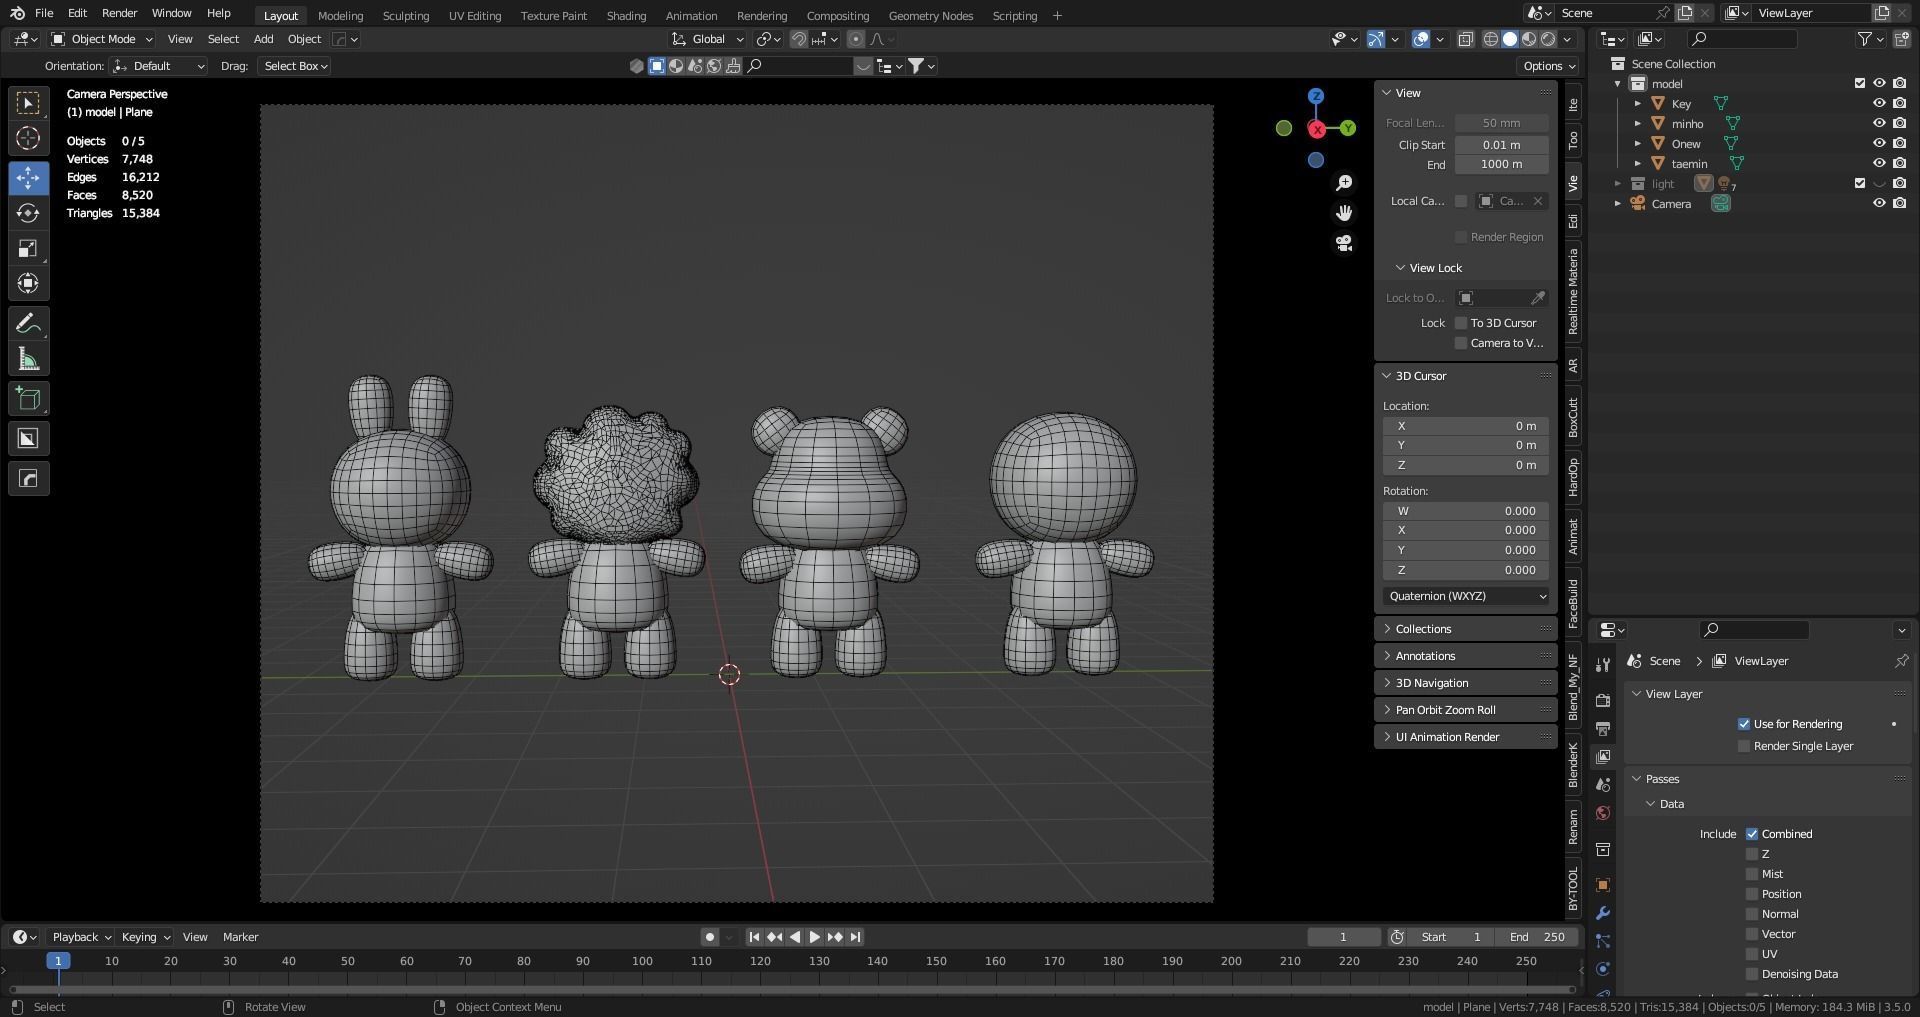Click the current frame field in the timeline

coord(1343,937)
